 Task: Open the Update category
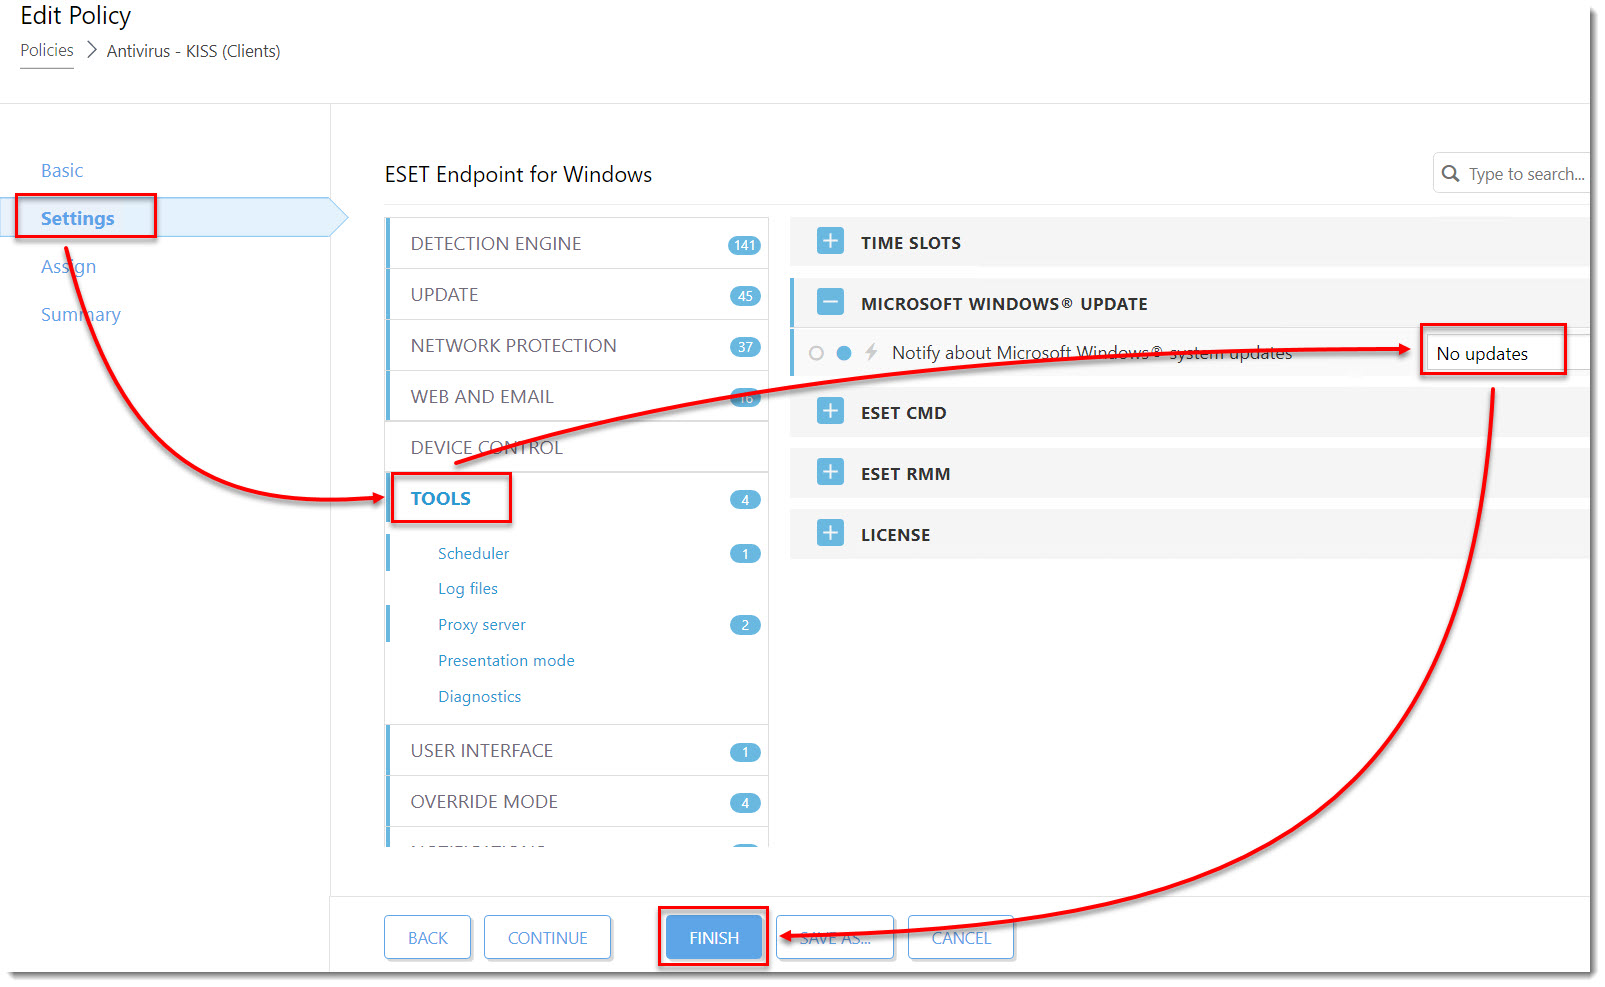click(x=577, y=294)
